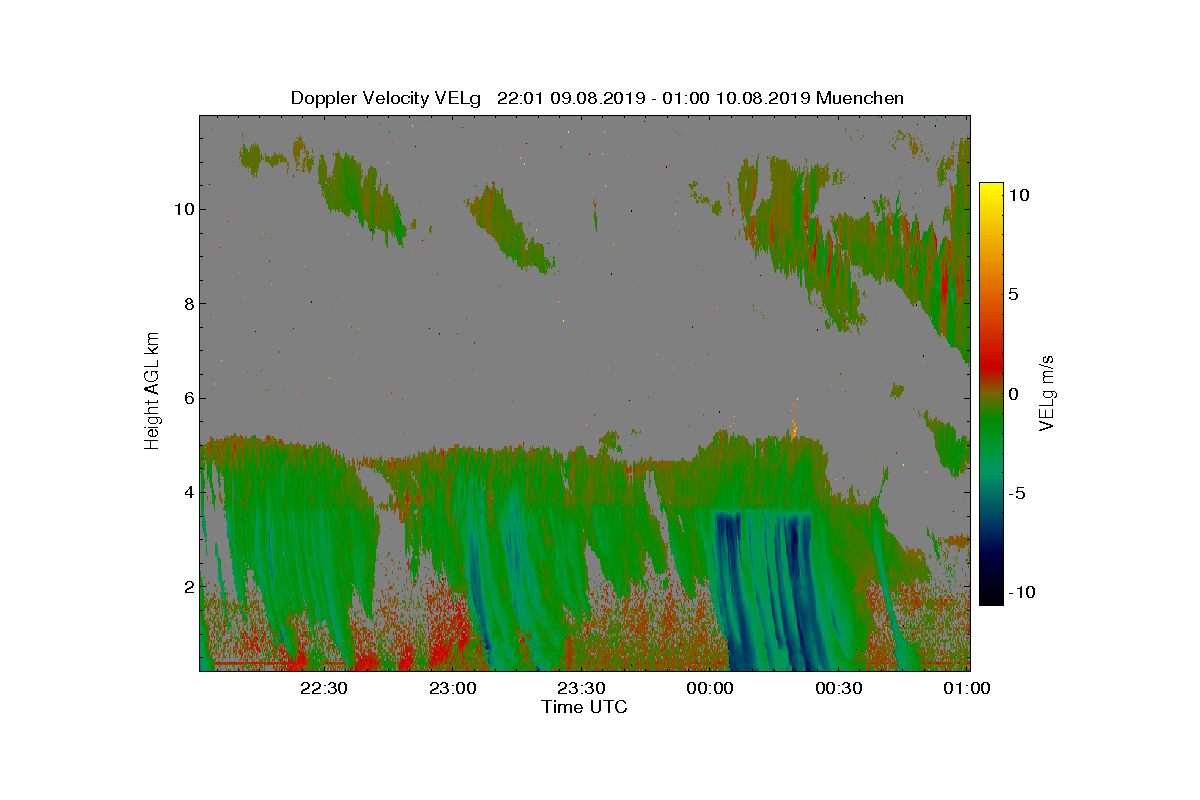
Task: Click the height axis tick label '6'
Action: tap(187, 397)
